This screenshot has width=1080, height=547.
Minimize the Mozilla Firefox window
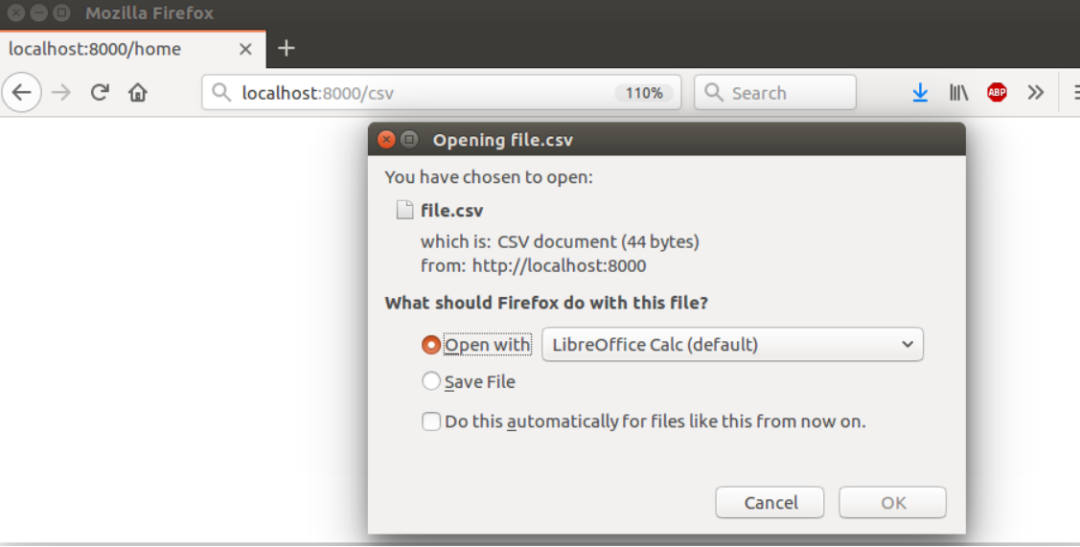coord(39,12)
